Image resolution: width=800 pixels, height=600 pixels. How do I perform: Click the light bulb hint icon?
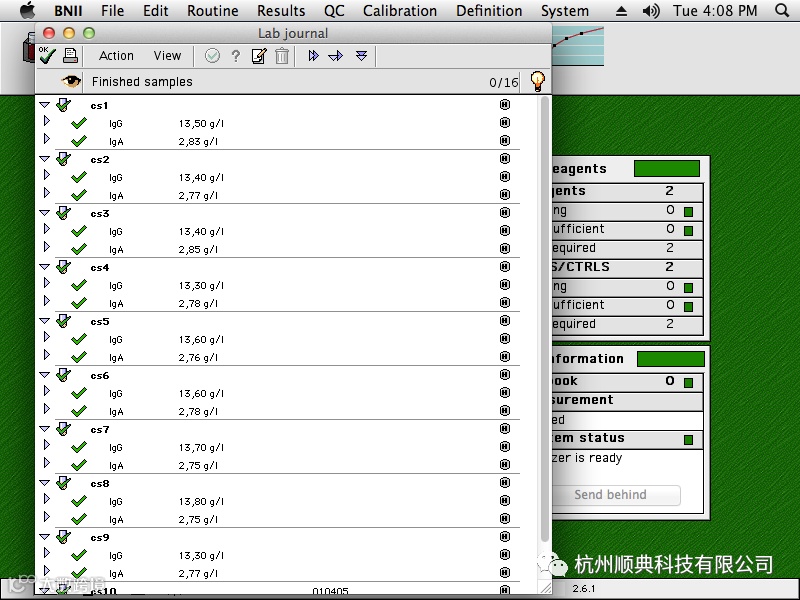tap(538, 81)
